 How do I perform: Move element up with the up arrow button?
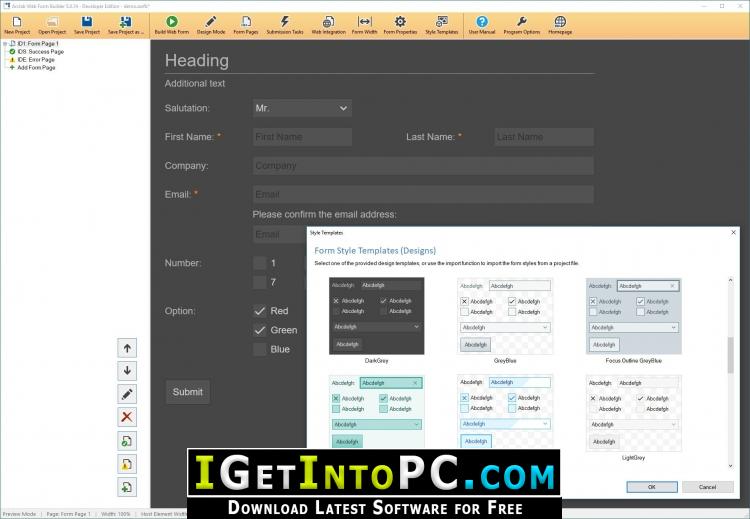[127, 348]
